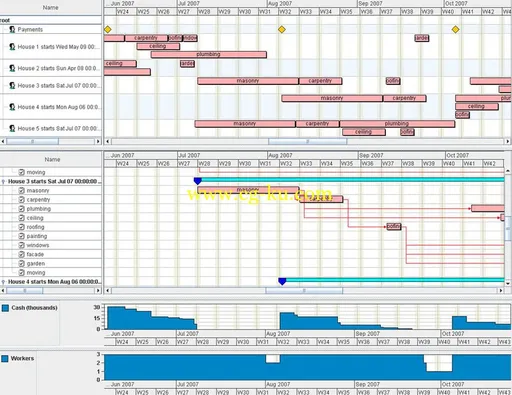This screenshot has height=395, width=512.
Task: Select the October Payments milestone diamond
Action: click(455, 29)
